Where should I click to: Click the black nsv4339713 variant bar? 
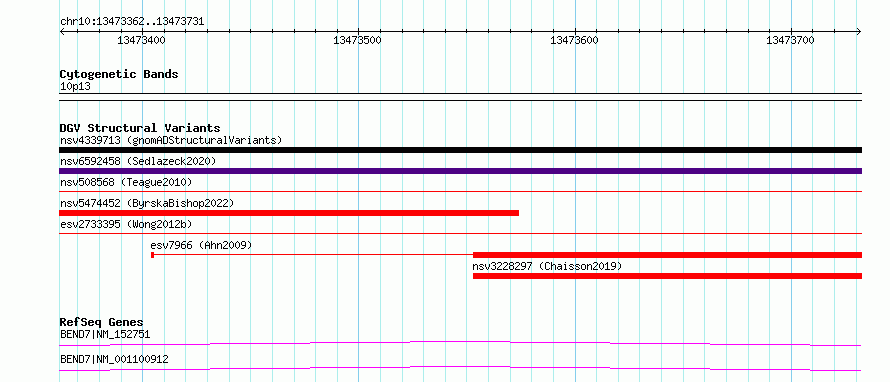(x=460, y=150)
